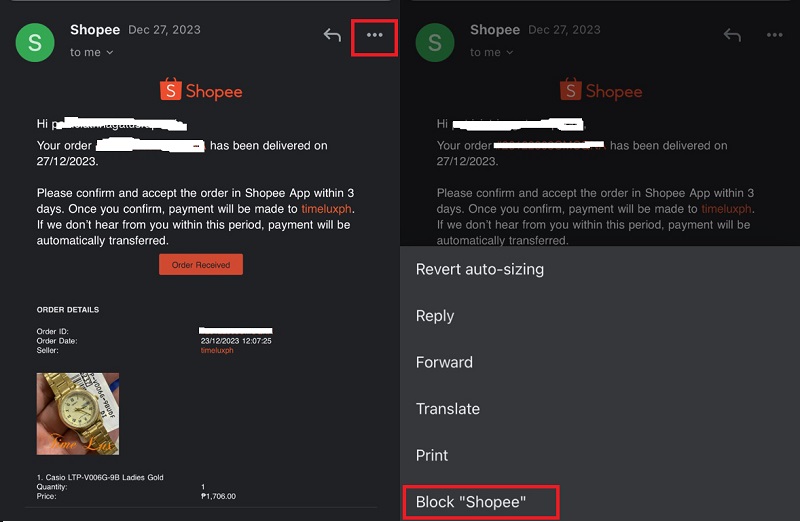This screenshot has width=800, height=522.
Task: Select the order date 23/12/2023 12:07:25
Action: [236, 340]
